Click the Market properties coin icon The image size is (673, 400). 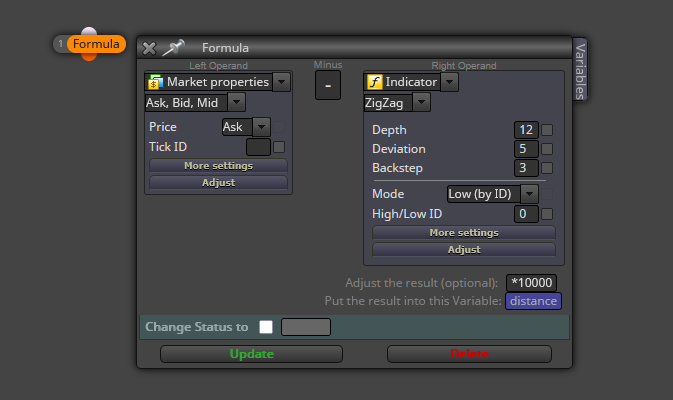155,82
